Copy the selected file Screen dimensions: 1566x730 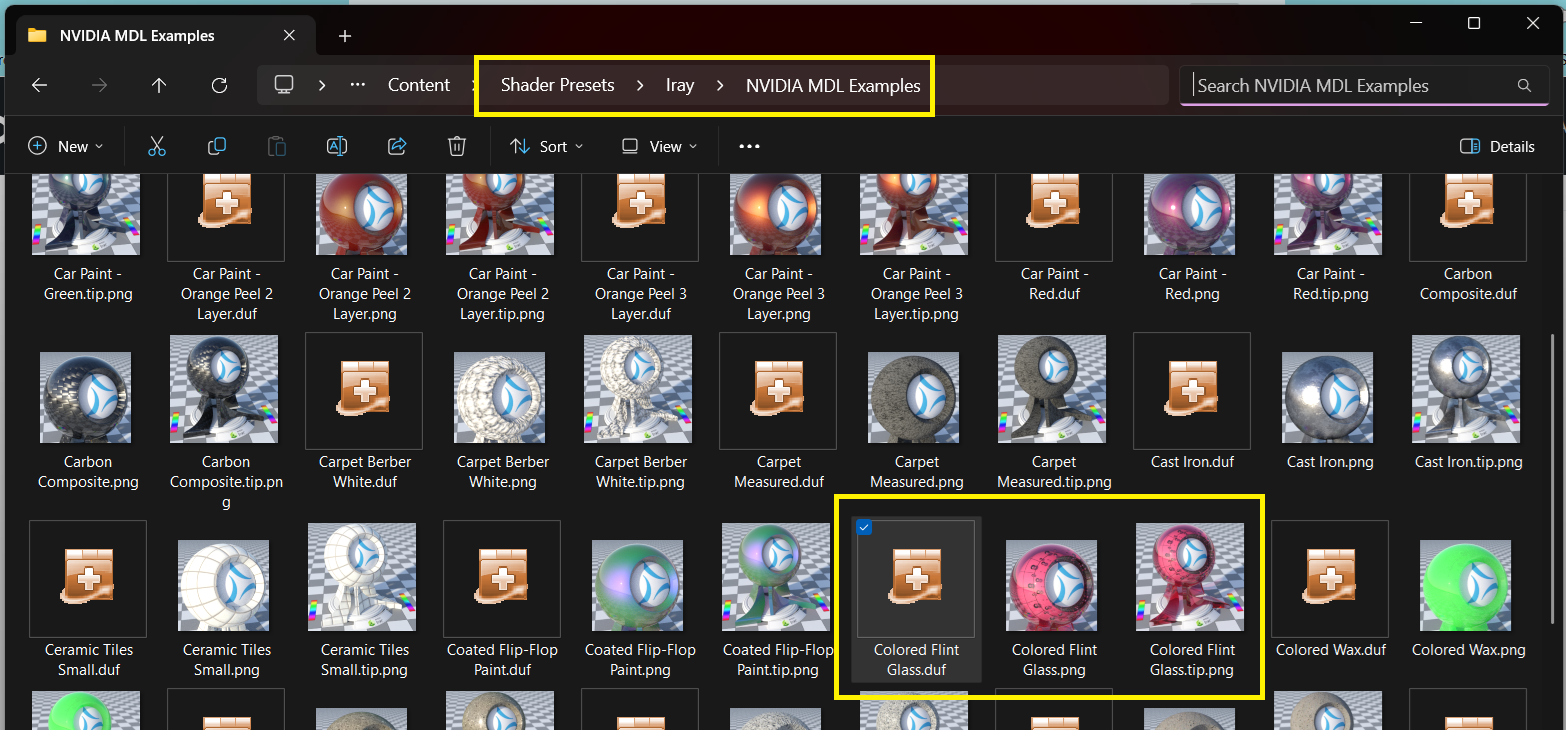pos(217,146)
